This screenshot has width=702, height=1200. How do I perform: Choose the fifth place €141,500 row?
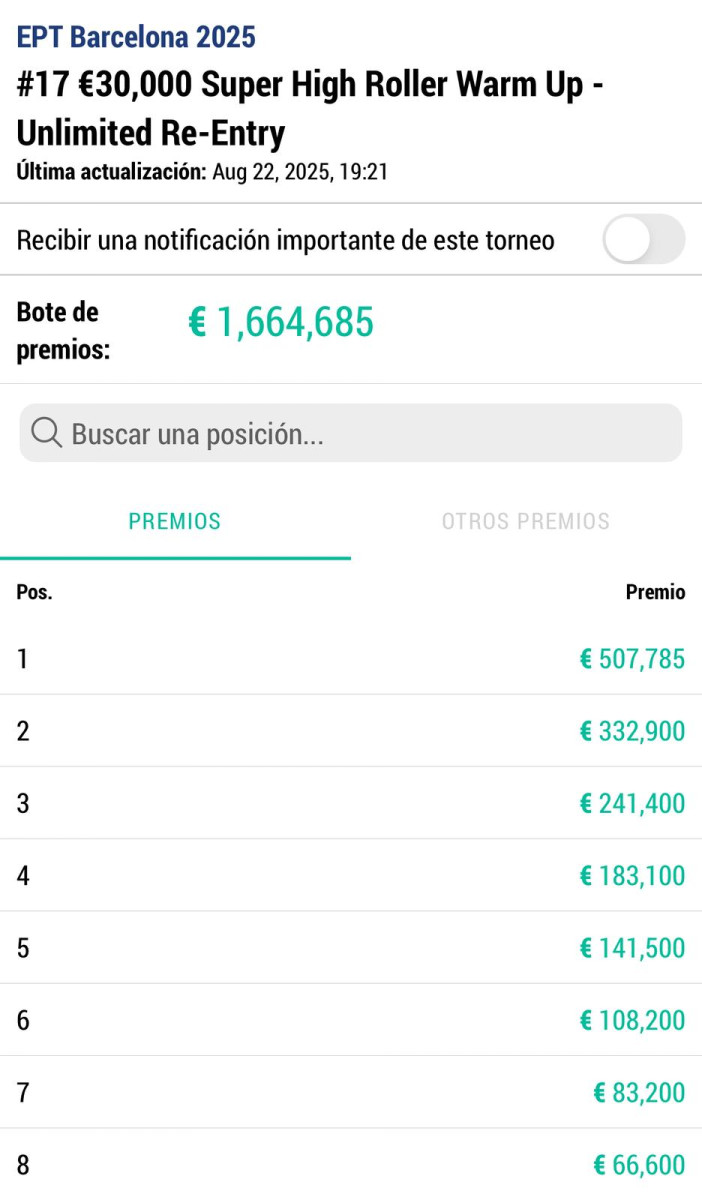click(351, 948)
